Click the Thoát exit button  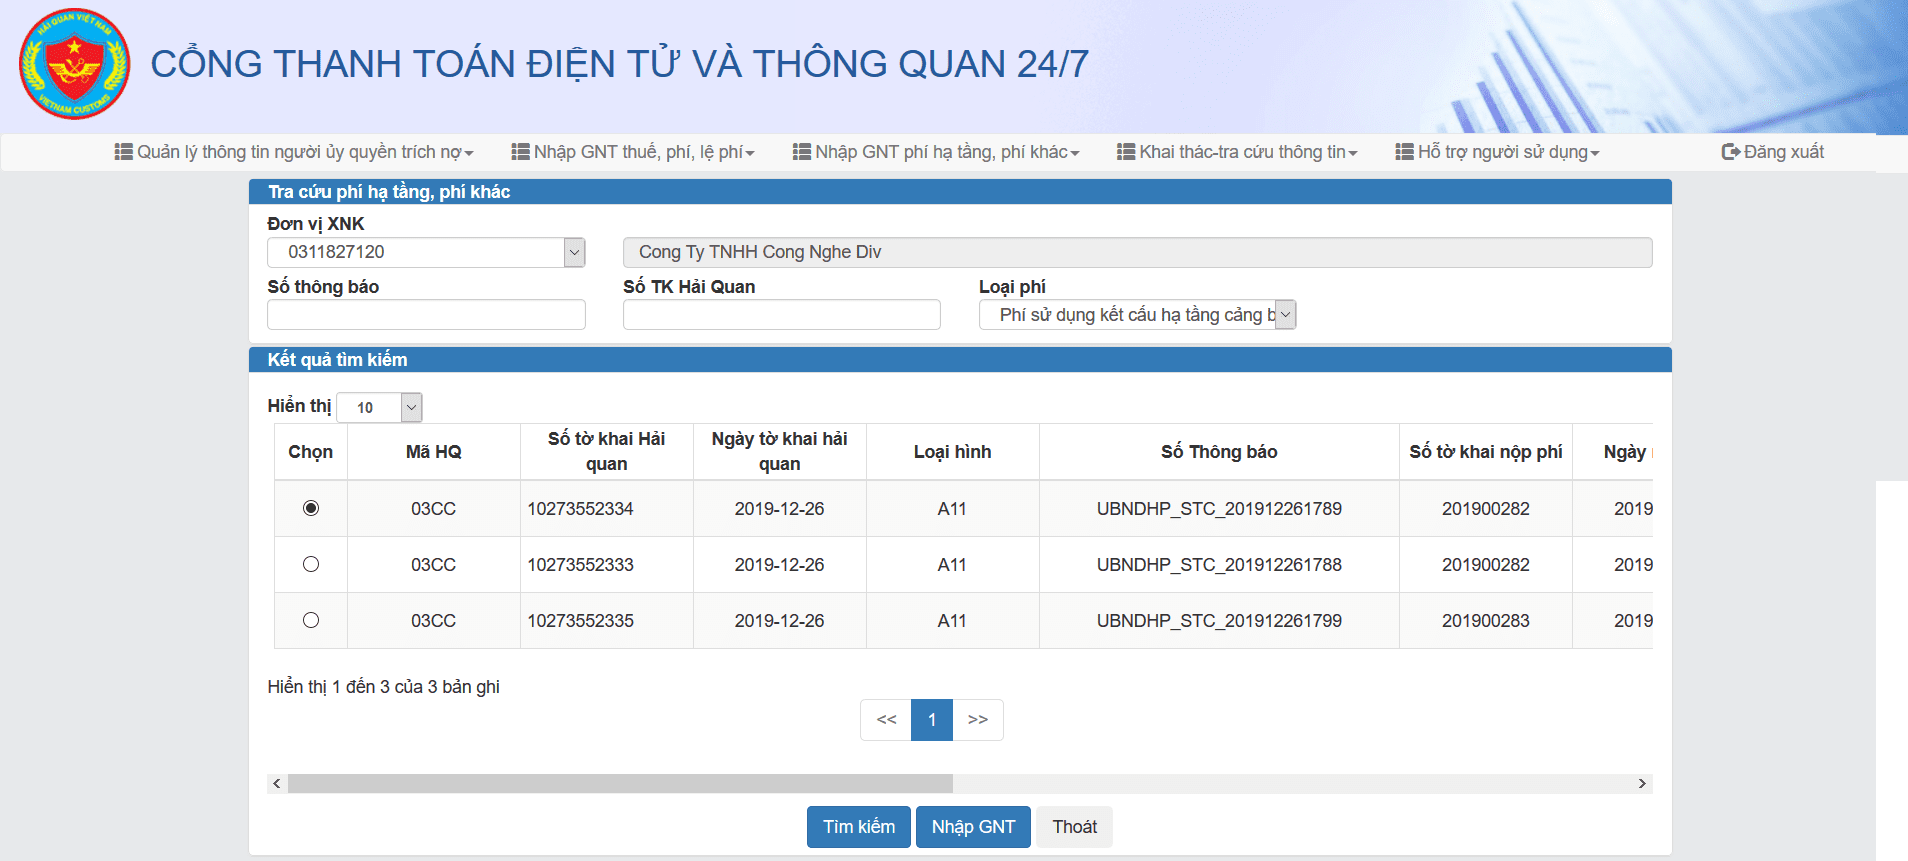pos(1074,827)
